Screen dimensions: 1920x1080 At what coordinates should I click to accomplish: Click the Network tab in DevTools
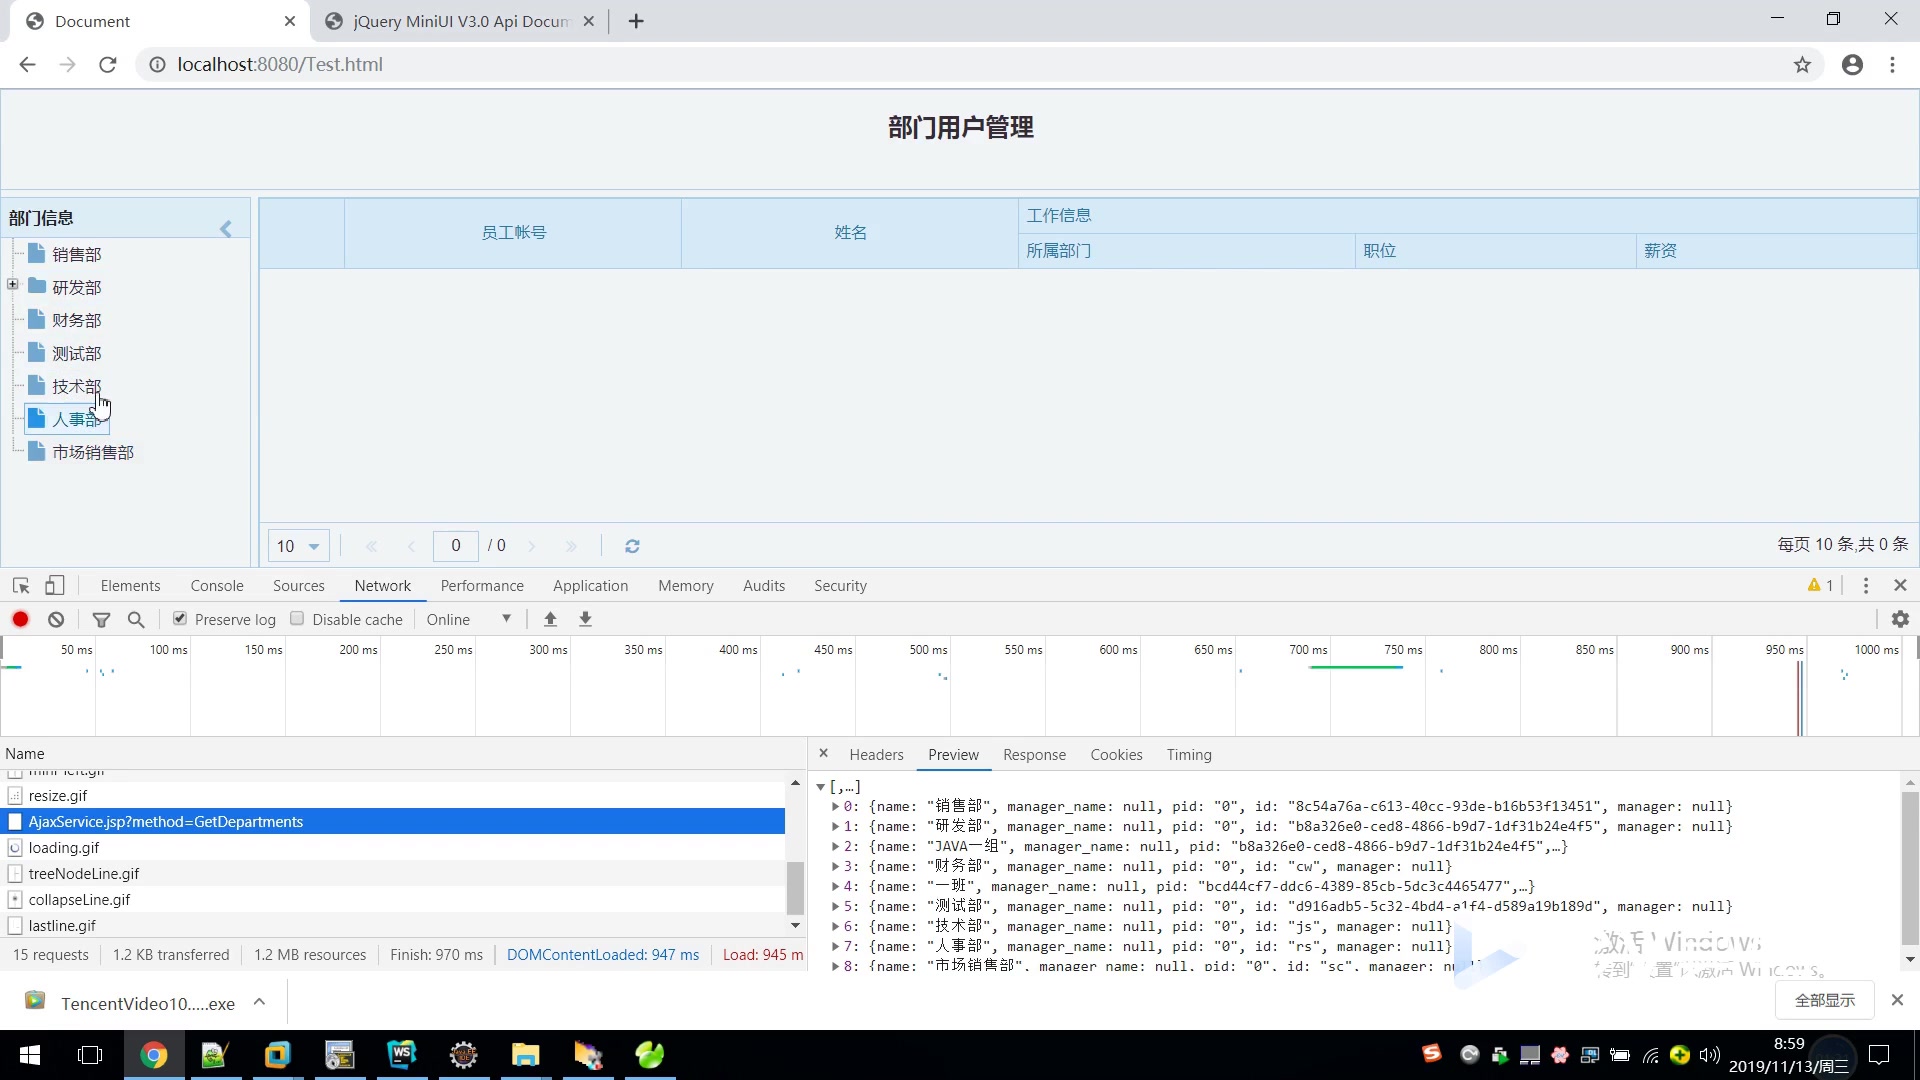(382, 584)
